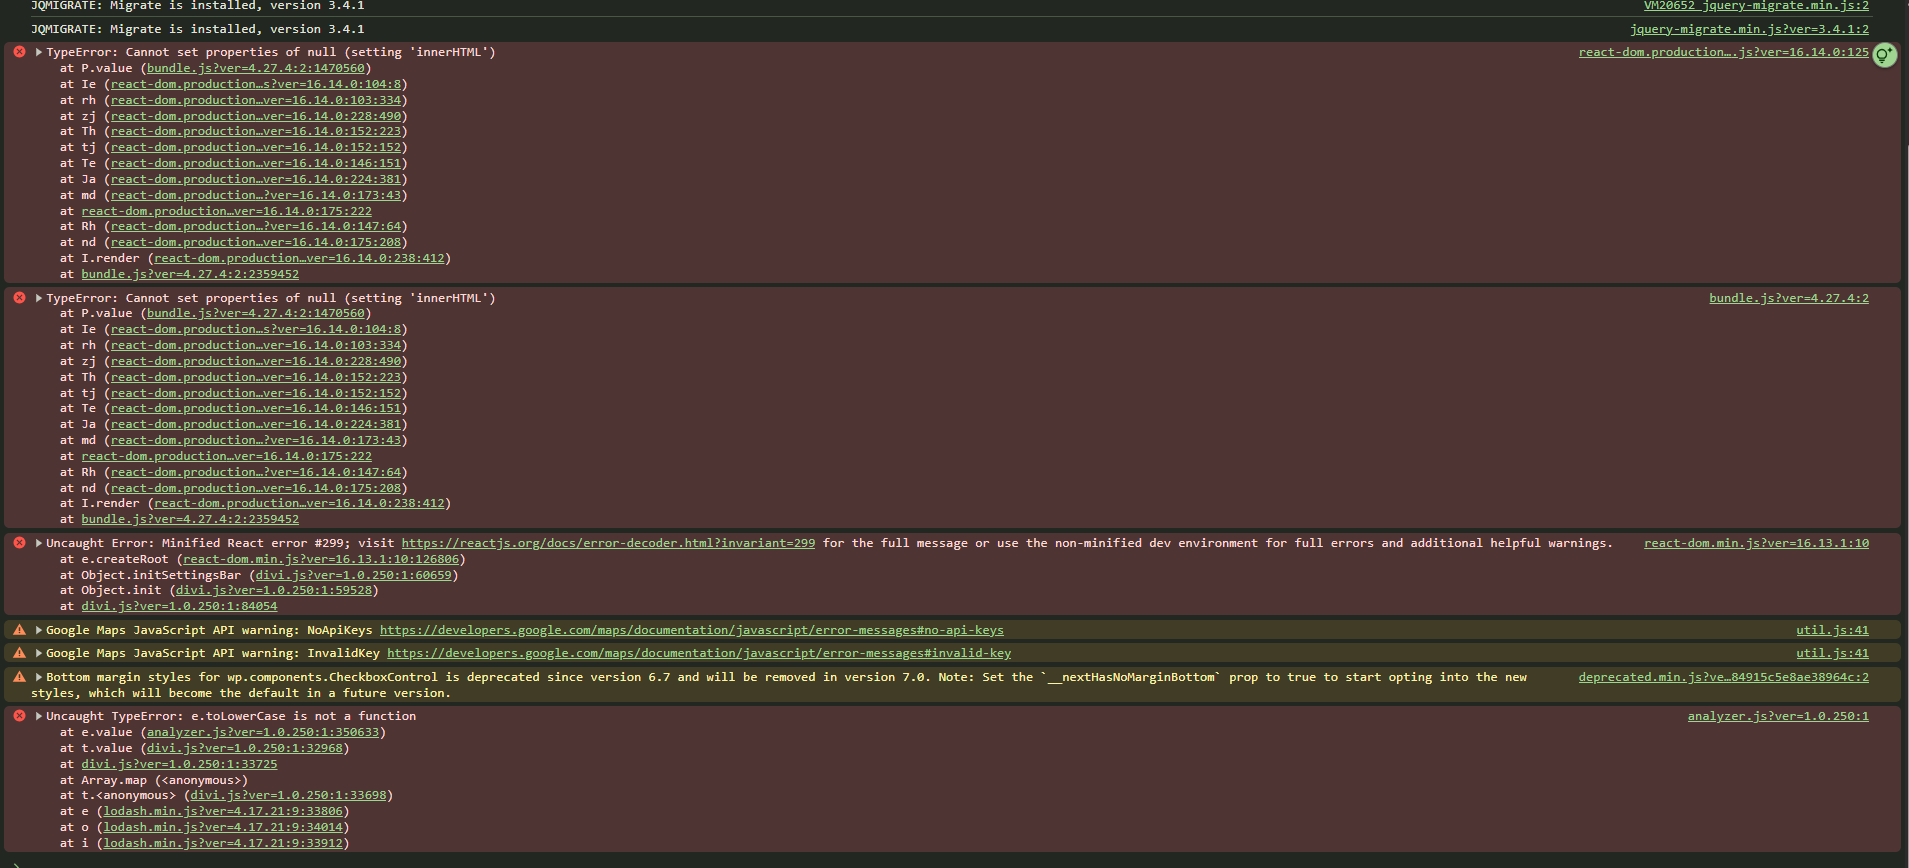Open util.js:41 link on NoApiKeys row
Viewport: 1909px width, 868px height.
click(x=1832, y=630)
